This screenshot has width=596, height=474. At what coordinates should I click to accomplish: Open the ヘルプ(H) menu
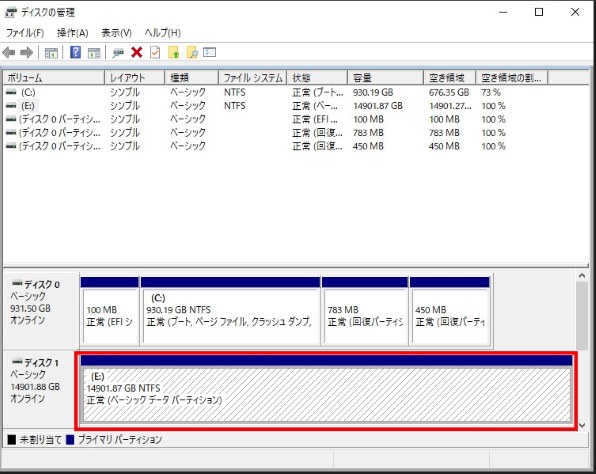163,33
